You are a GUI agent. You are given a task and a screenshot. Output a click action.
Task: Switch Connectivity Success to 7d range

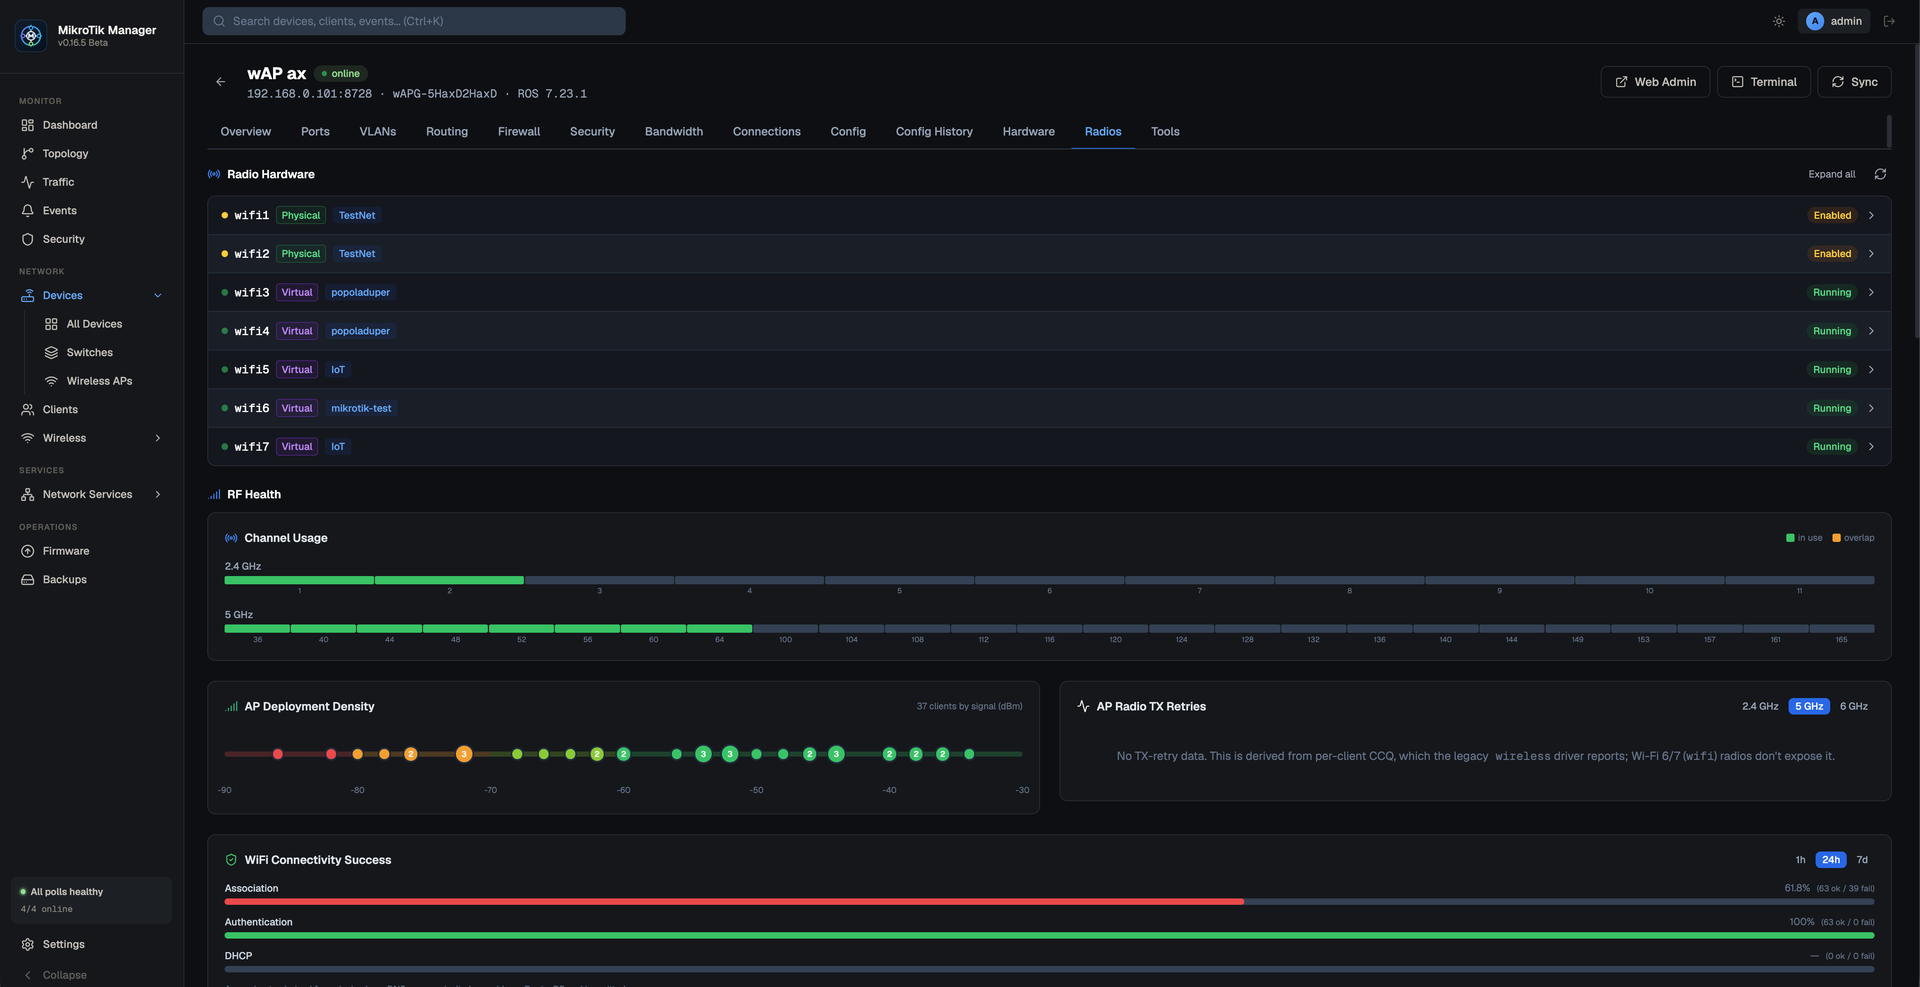pos(1862,860)
